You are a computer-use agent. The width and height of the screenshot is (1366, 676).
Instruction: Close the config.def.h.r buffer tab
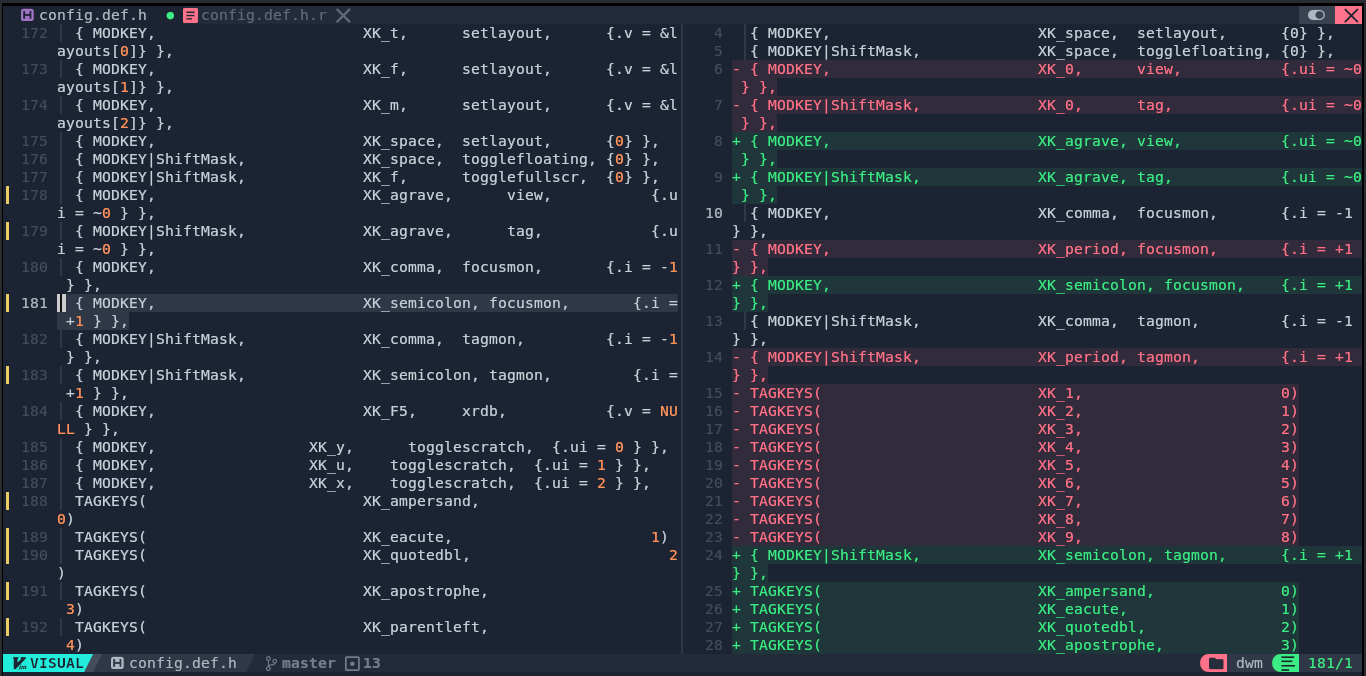tap(343, 15)
